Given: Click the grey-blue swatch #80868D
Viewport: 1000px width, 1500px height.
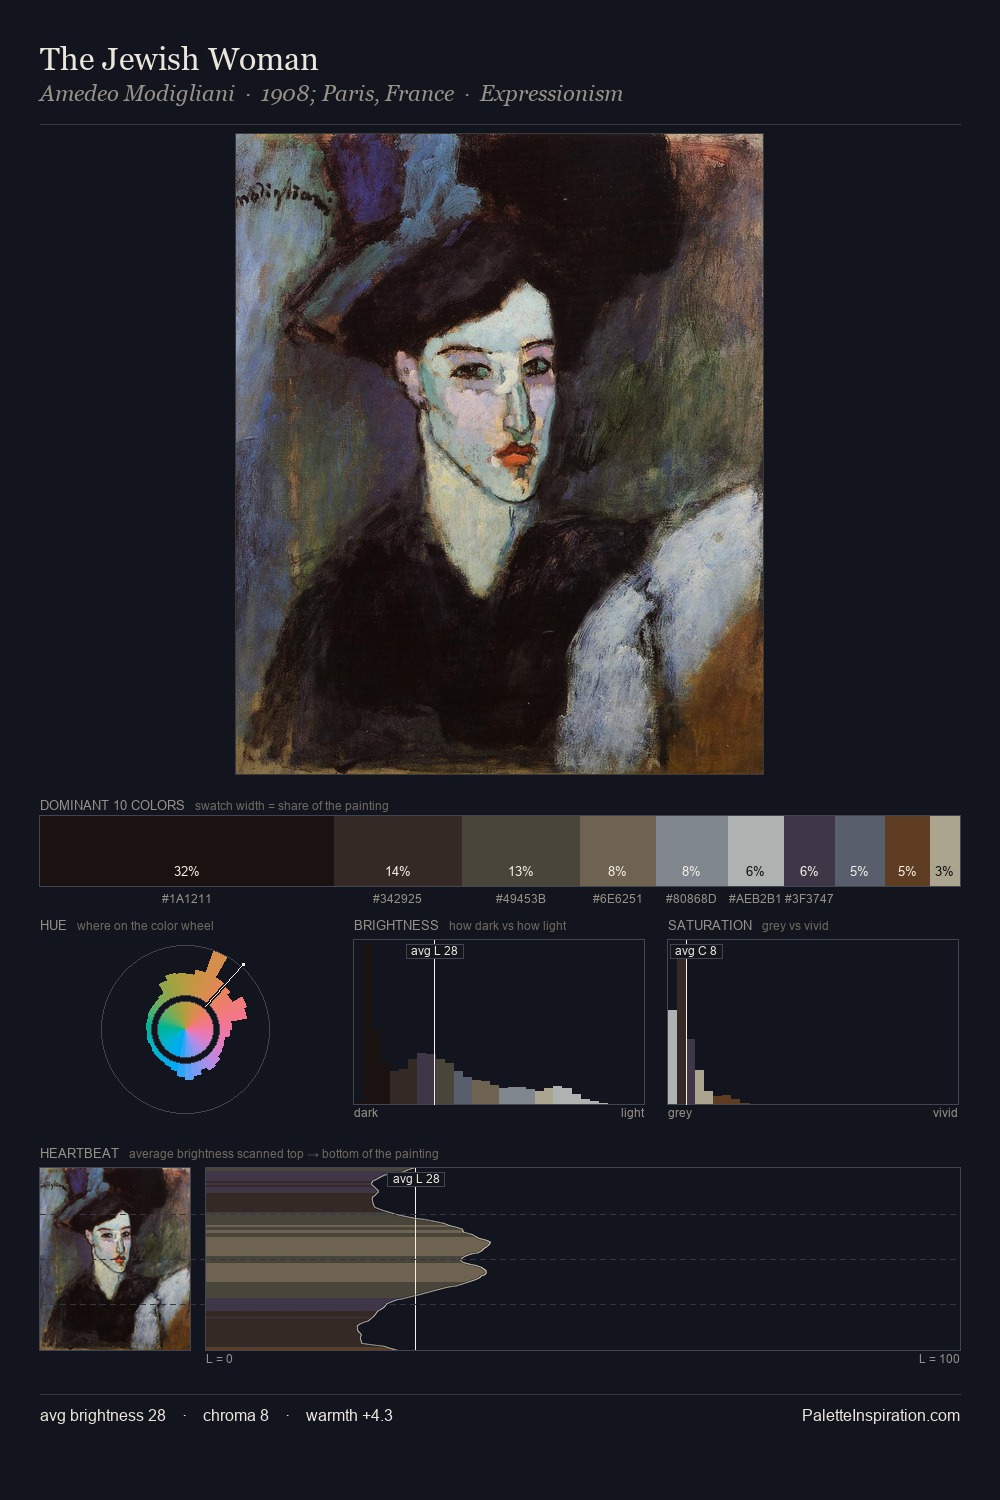Looking at the screenshot, I should tap(692, 851).
